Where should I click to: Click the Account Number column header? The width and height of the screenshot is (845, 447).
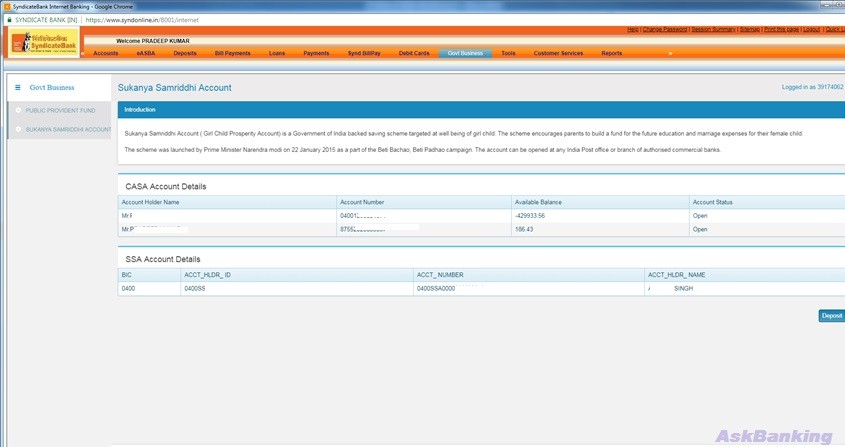[424, 202]
